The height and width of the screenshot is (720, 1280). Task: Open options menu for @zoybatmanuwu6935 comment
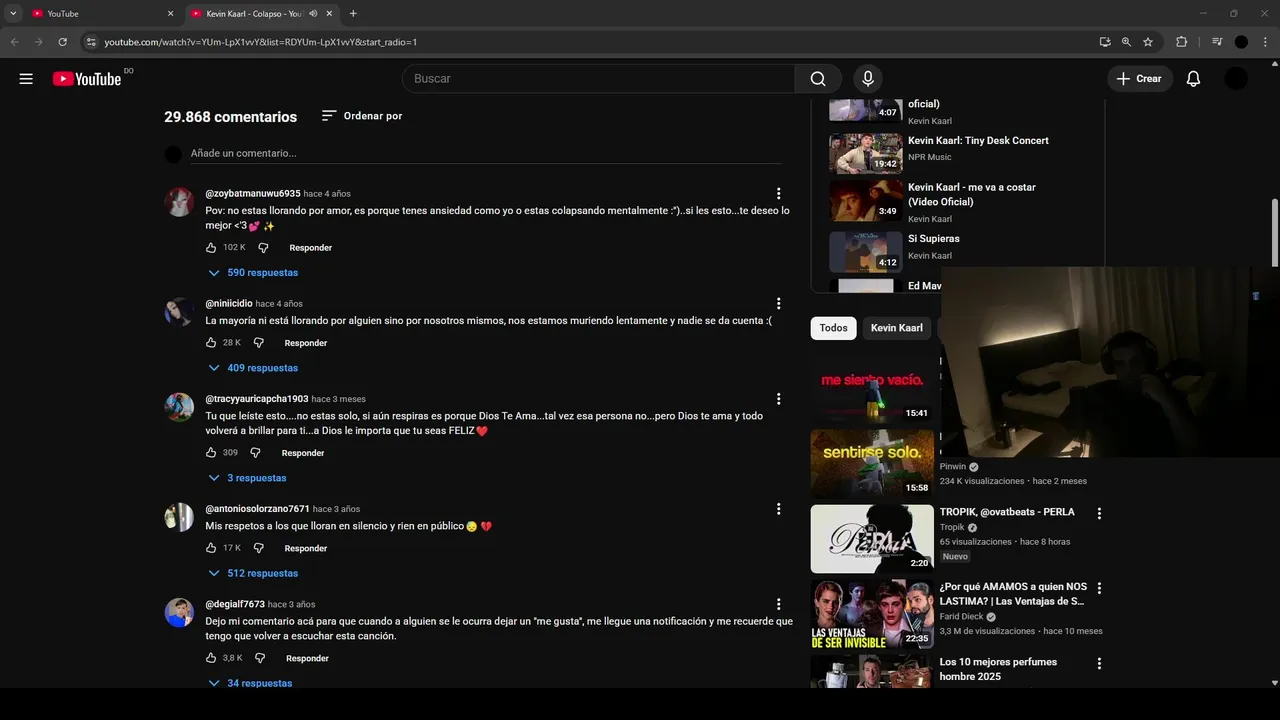[x=778, y=194]
